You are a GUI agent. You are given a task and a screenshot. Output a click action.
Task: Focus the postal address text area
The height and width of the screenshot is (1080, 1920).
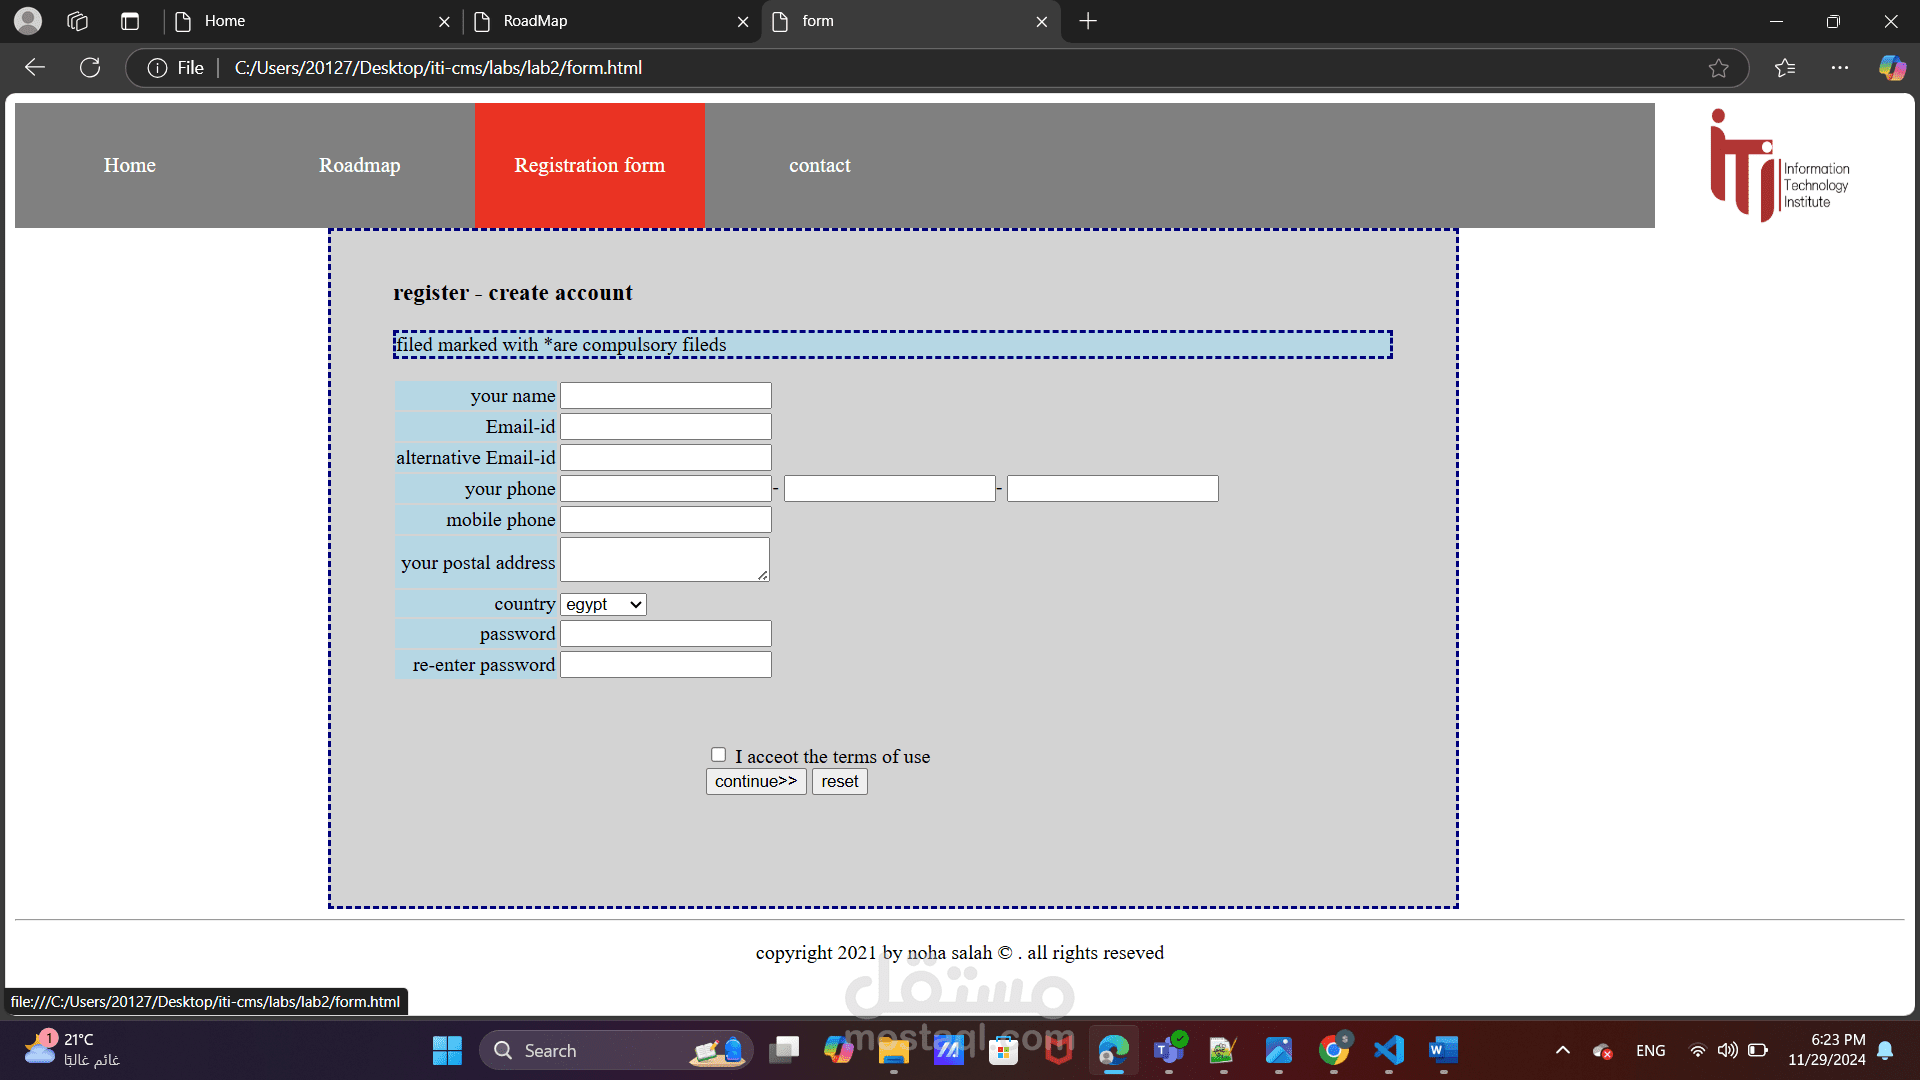pyautogui.click(x=665, y=560)
